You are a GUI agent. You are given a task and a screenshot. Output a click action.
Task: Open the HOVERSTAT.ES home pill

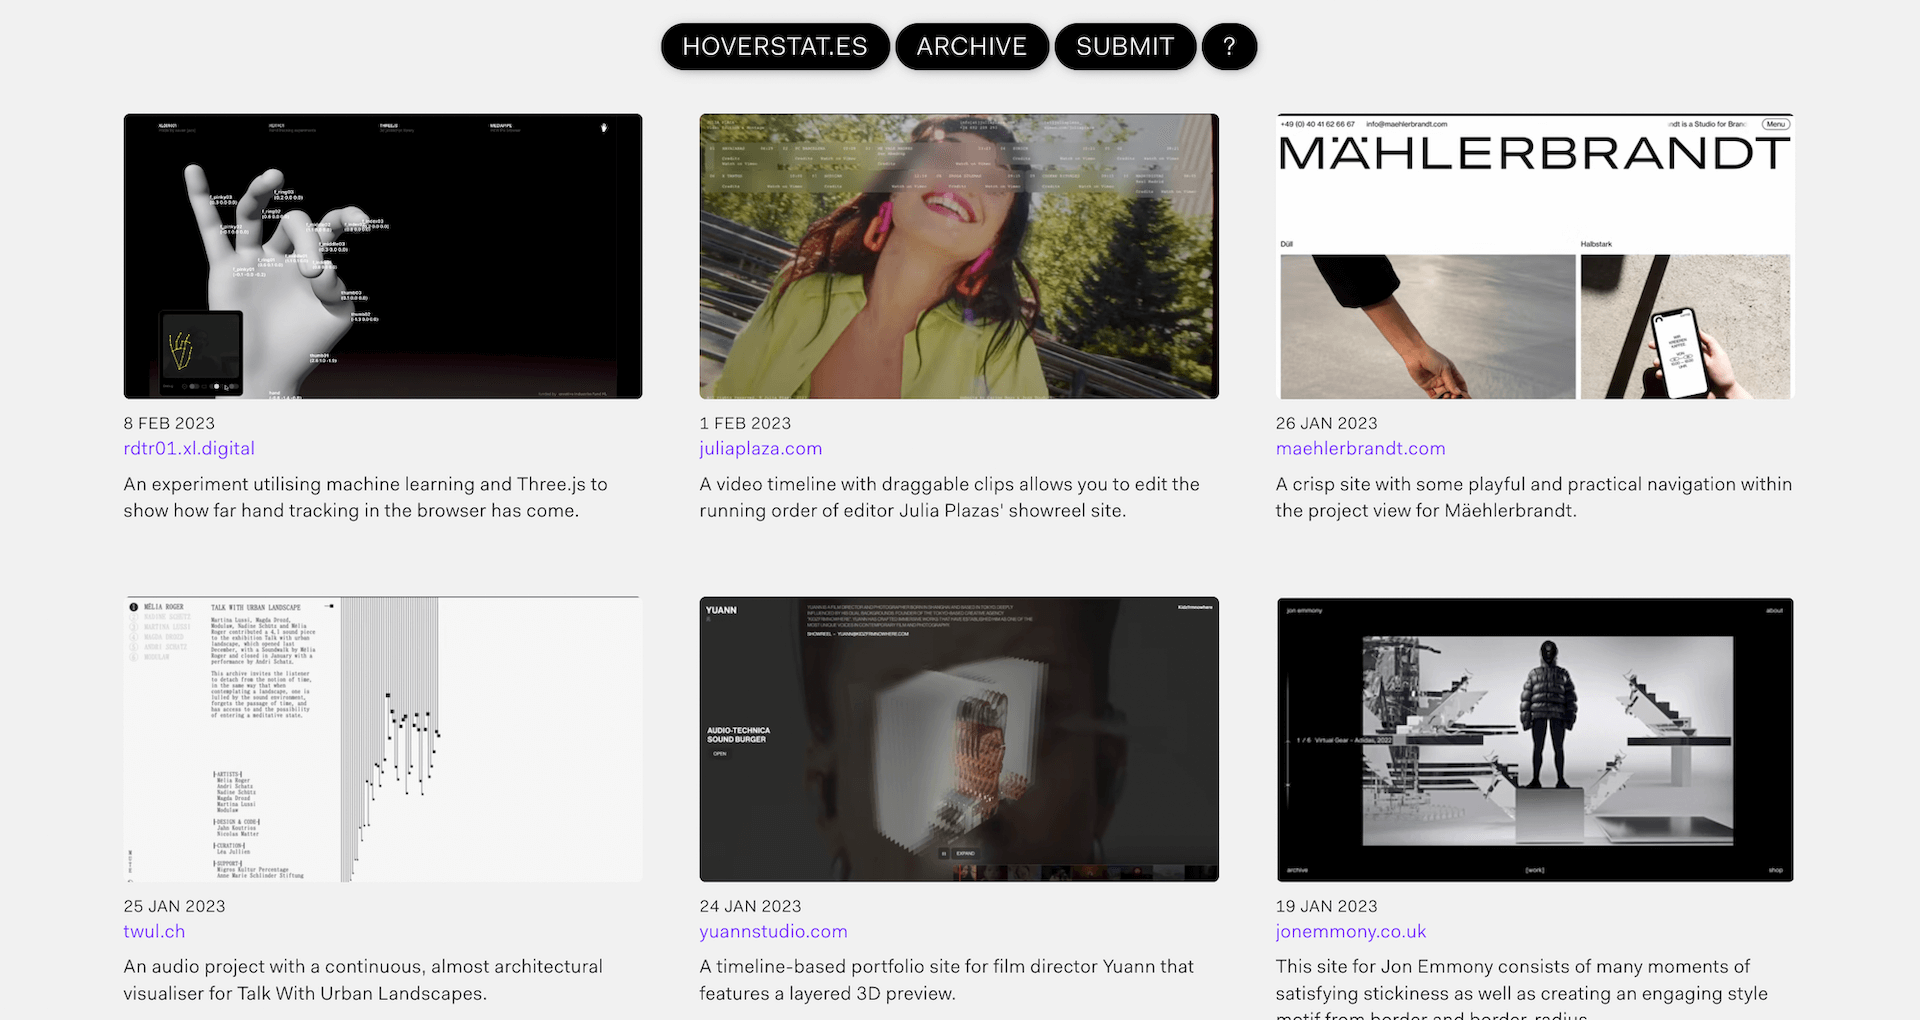click(x=775, y=47)
